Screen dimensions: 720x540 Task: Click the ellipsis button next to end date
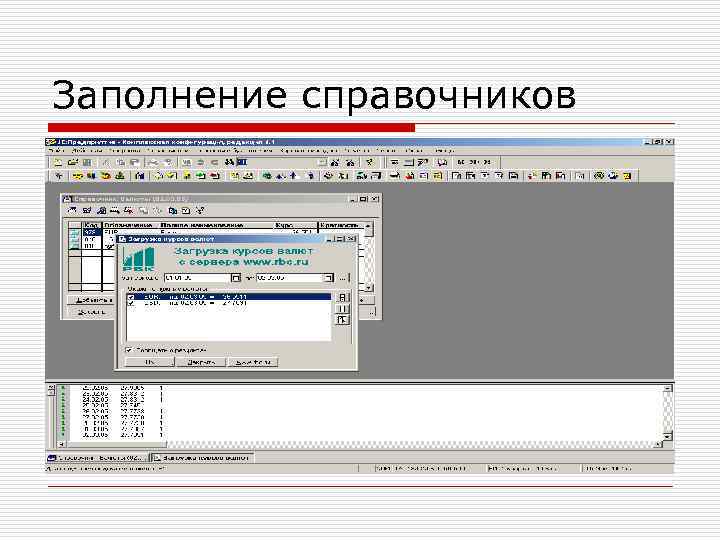(x=343, y=278)
